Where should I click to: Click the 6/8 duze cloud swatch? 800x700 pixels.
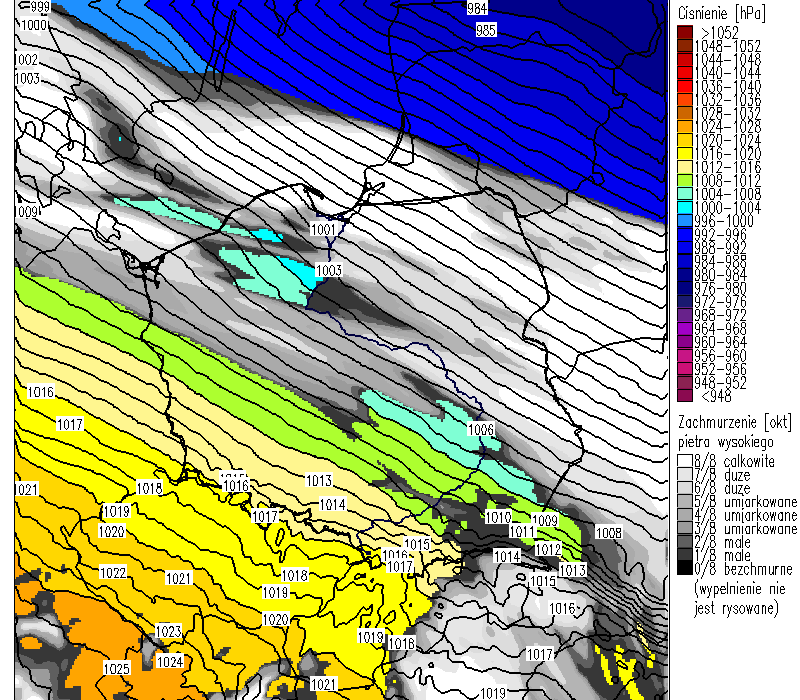click(685, 488)
